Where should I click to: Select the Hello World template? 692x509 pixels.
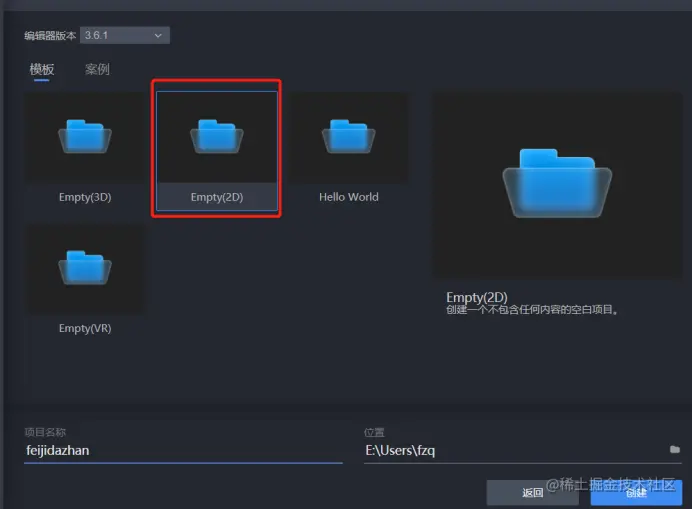(349, 151)
